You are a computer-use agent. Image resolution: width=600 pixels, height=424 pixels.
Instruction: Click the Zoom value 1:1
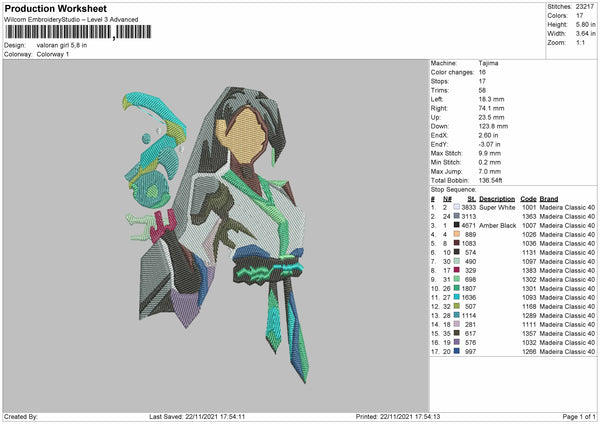tap(580, 42)
